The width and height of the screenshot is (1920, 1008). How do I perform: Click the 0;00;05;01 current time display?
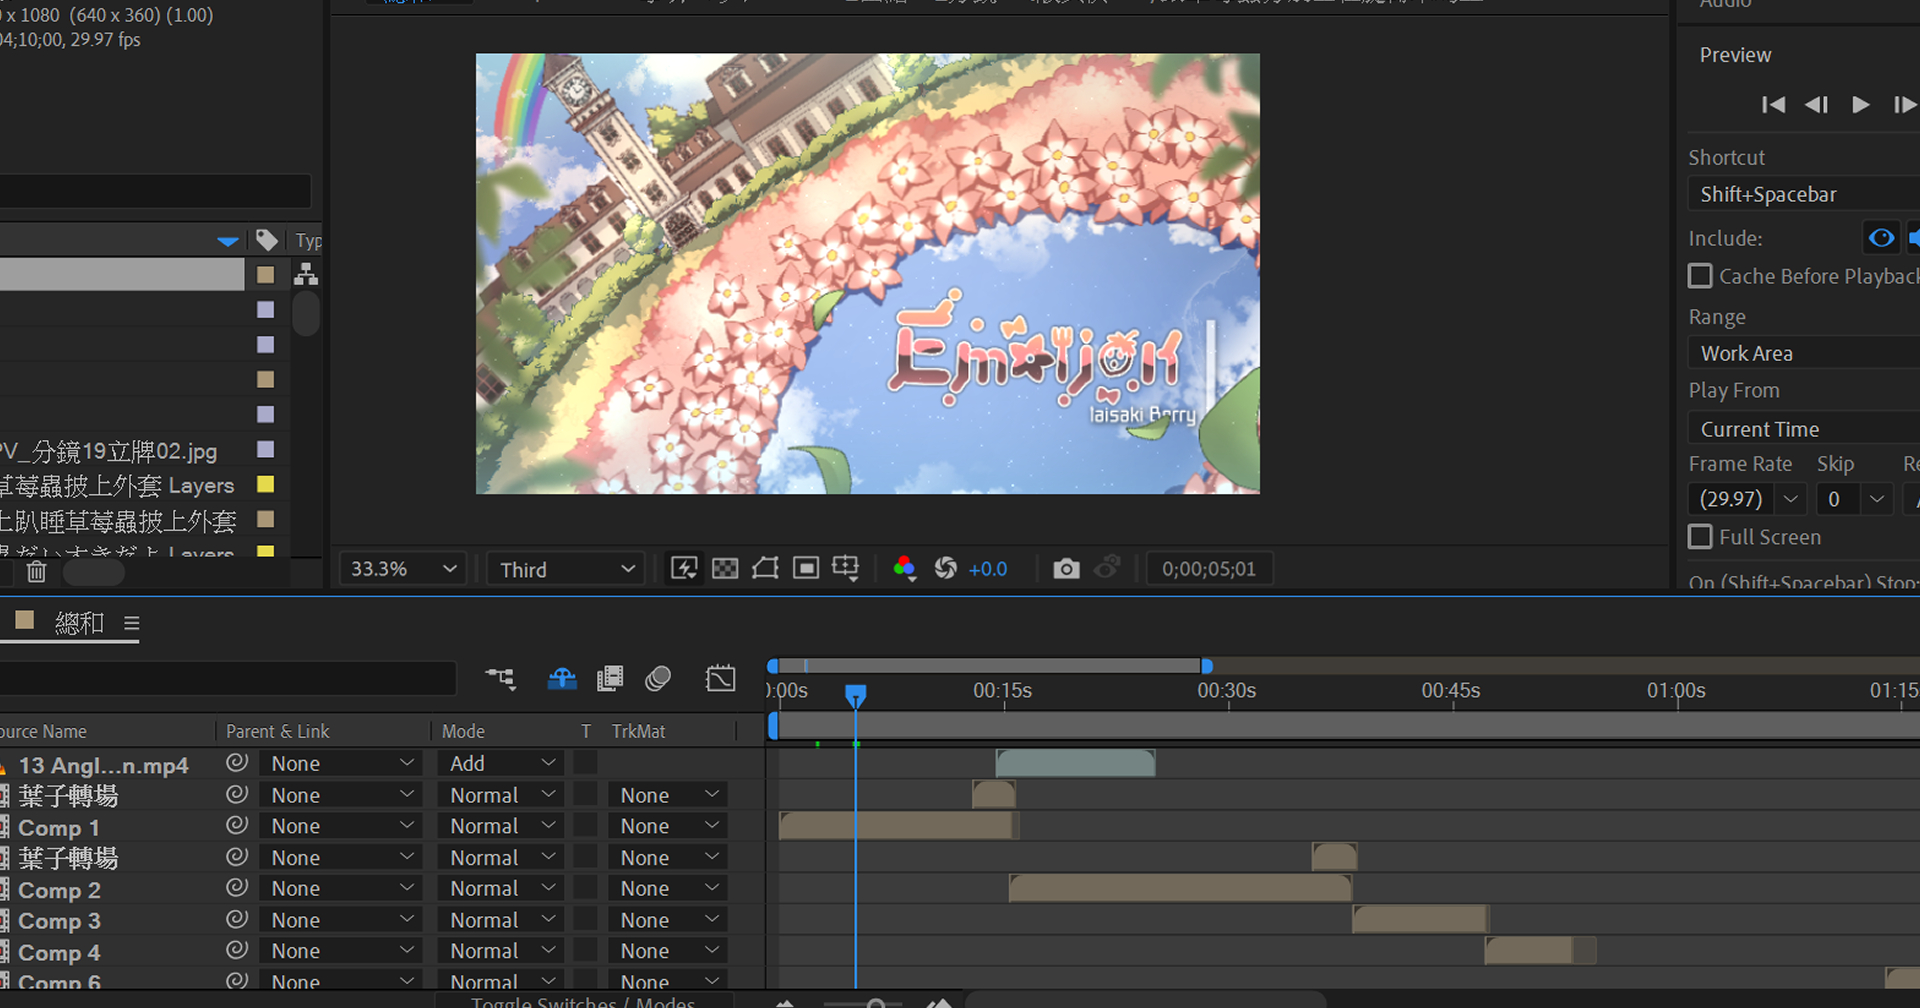1208,569
